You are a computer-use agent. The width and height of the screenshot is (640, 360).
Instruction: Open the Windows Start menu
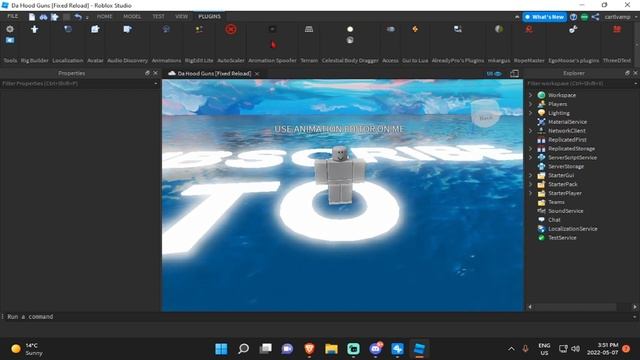(221, 349)
